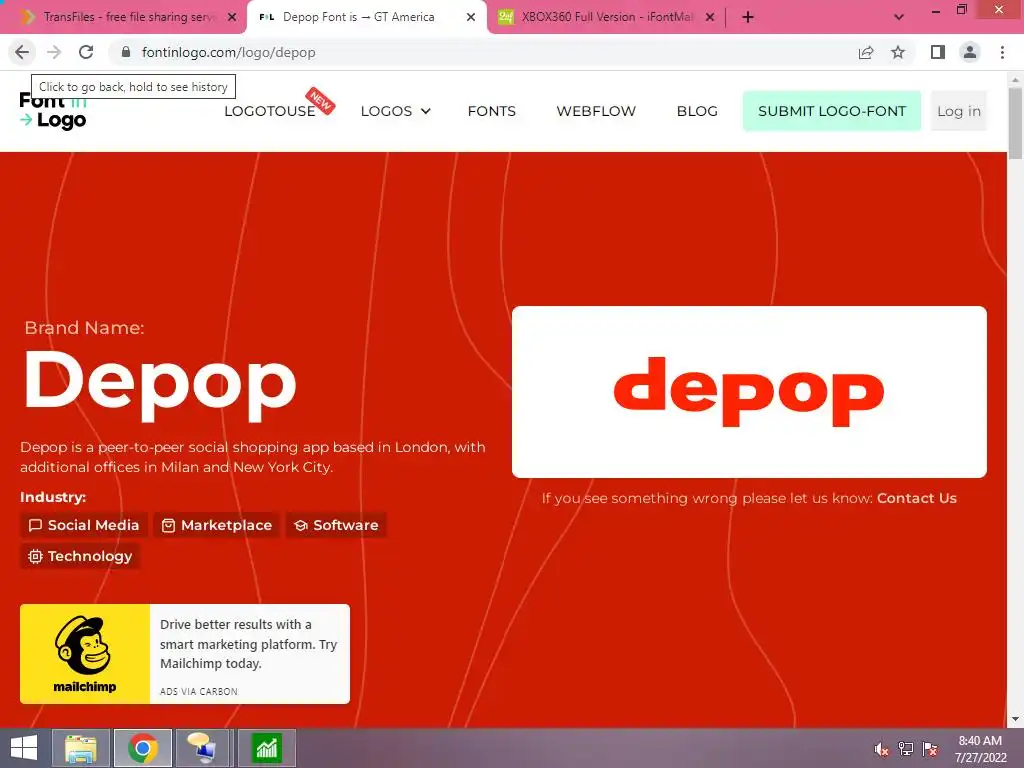Click the Log in button
Viewport: 1024px width, 768px height.
[959, 111]
